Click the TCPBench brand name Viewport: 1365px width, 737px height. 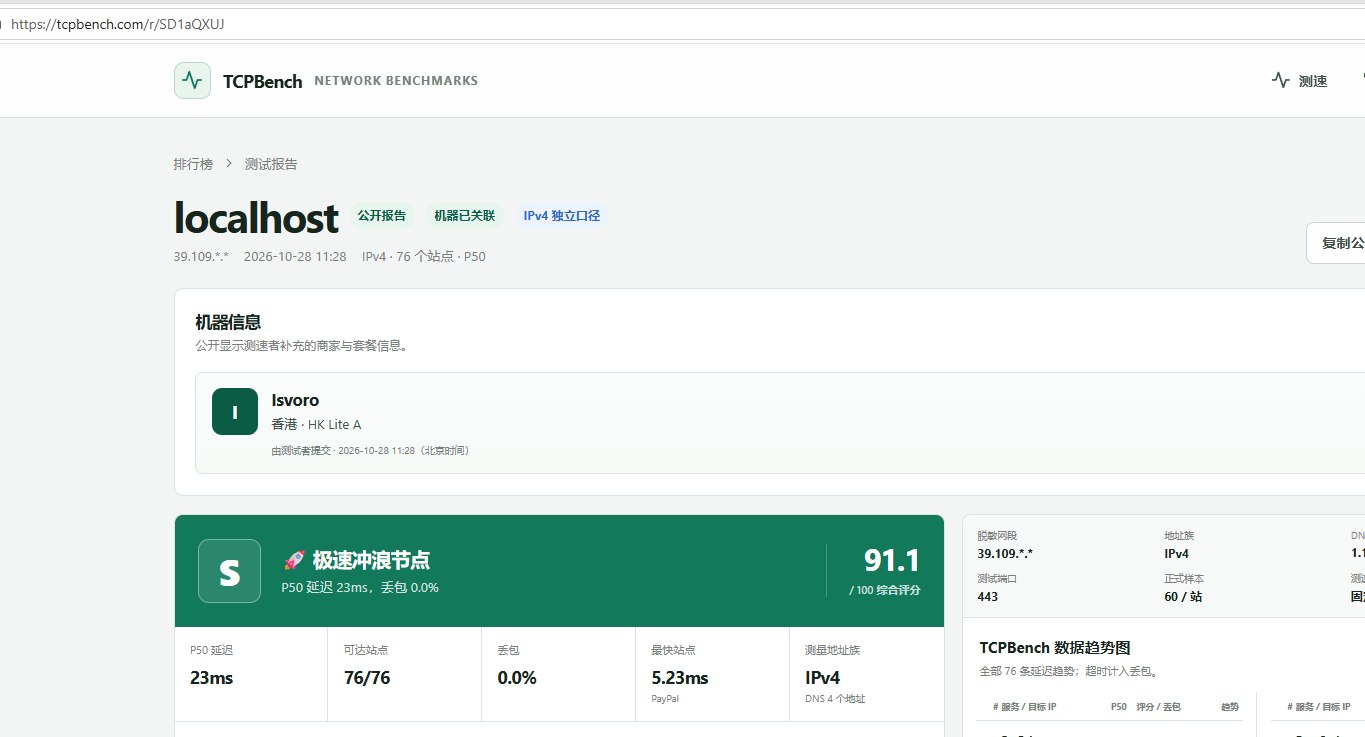263,82
